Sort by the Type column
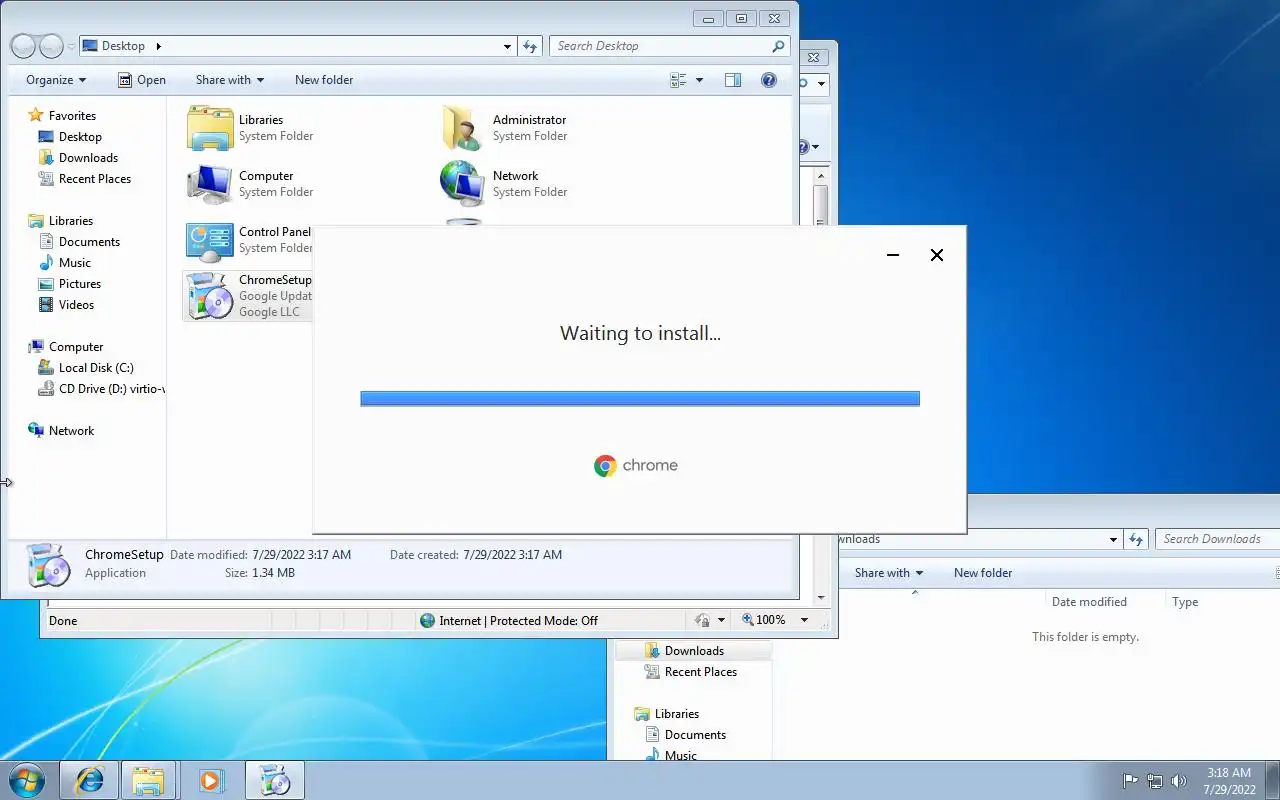This screenshot has height=800, width=1280. point(1185,602)
